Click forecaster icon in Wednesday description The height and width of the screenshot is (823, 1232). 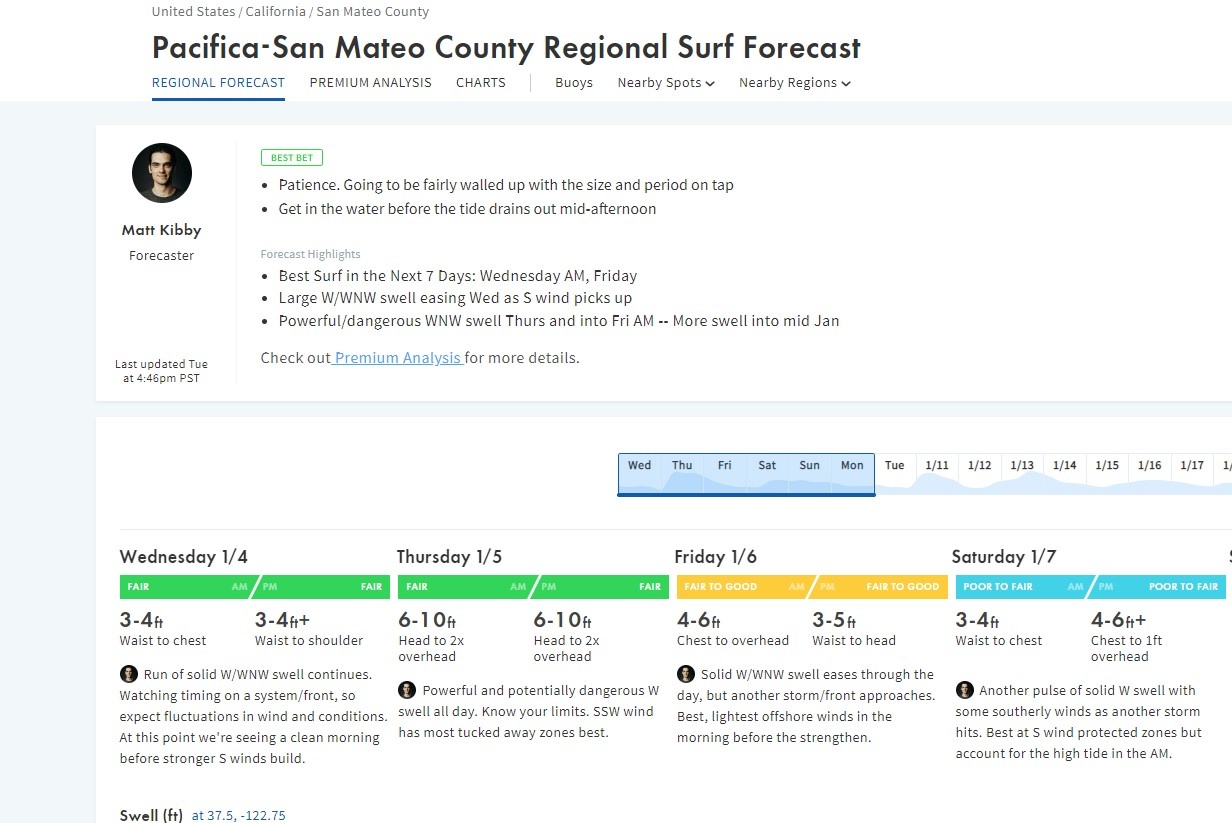coord(128,674)
